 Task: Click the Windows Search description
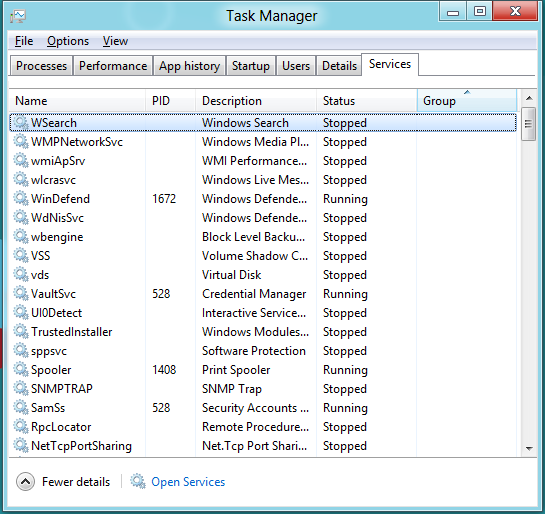point(245,123)
